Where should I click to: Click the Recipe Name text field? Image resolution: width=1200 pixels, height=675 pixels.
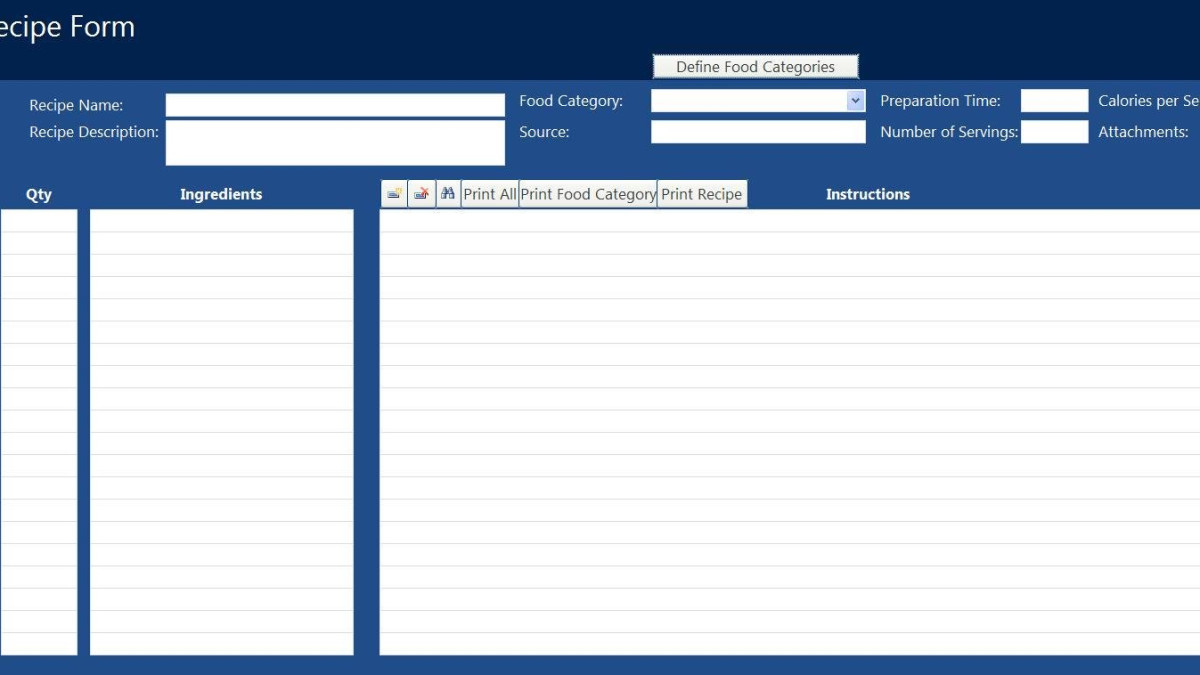(335, 105)
